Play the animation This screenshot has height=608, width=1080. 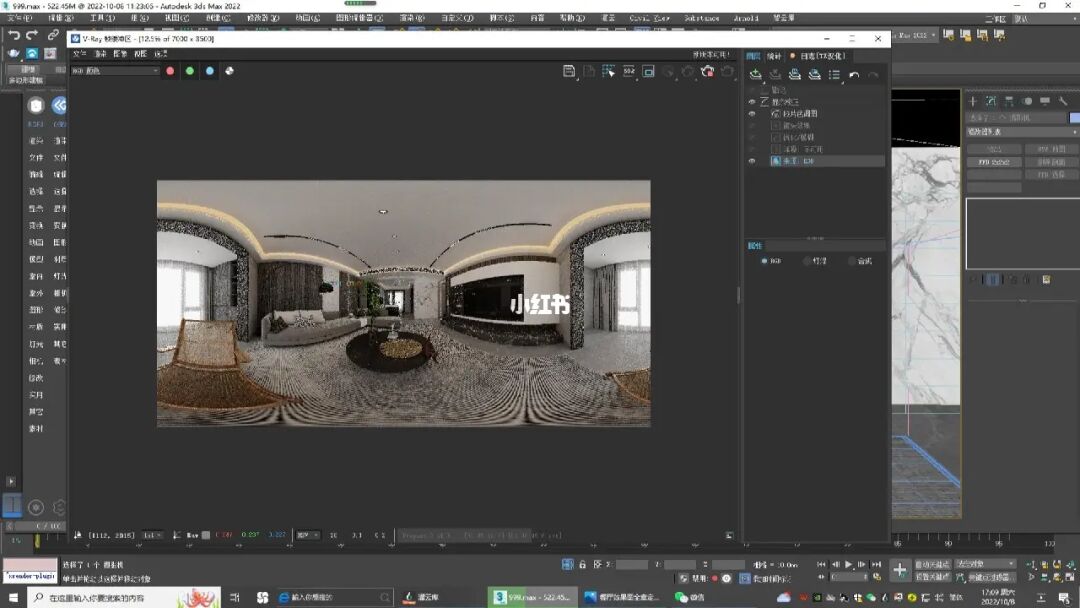849,565
